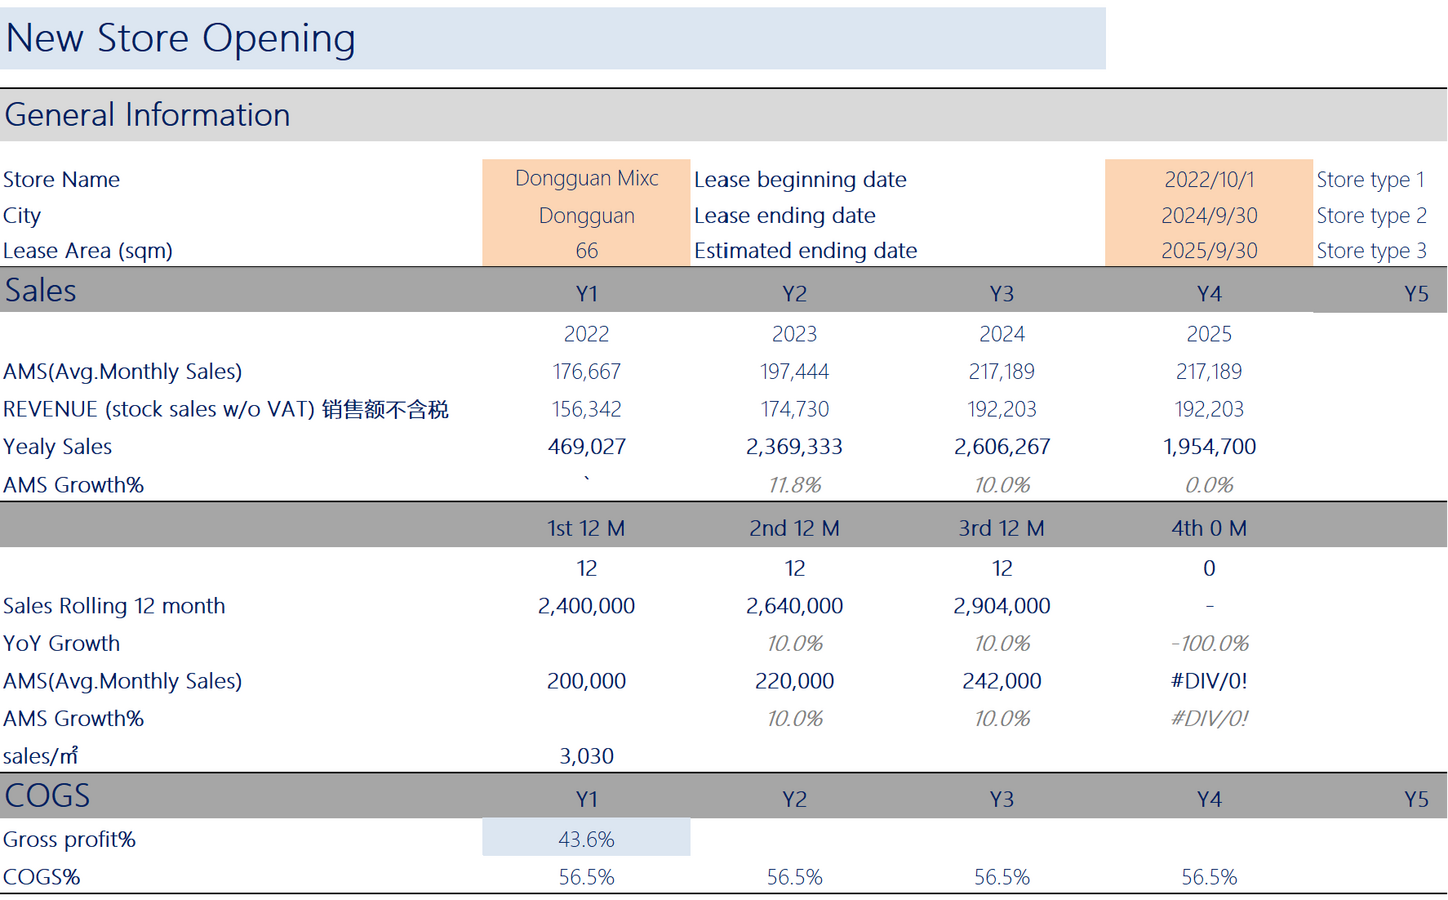The image size is (1448, 900).
Task: Select the Lease Area value 66
Action: [x=586, y=251]
